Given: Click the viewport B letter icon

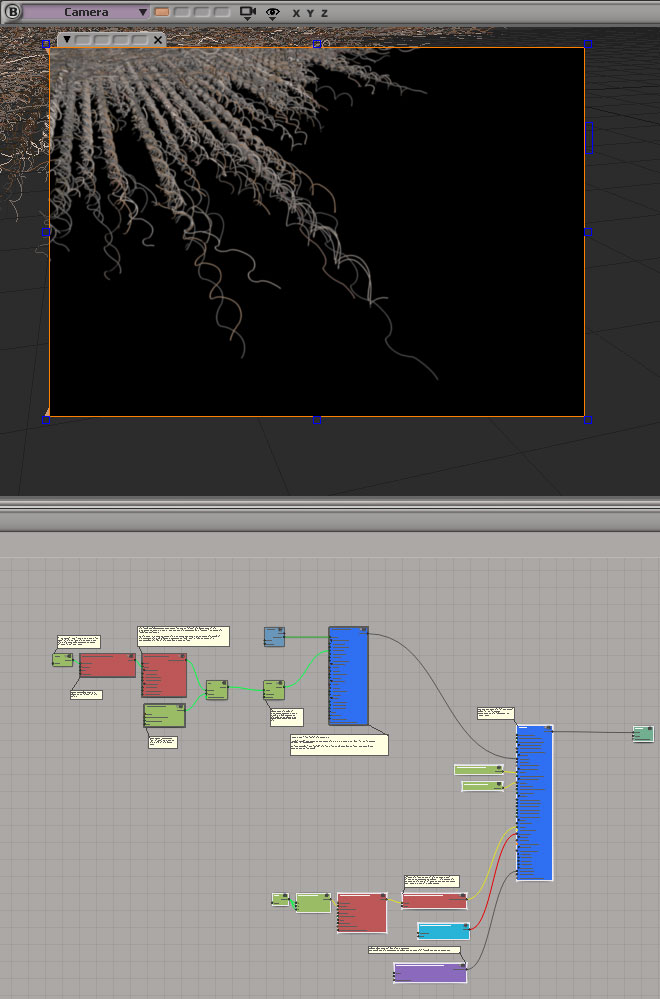Looking at the screenshot, I should click(12, 13).
